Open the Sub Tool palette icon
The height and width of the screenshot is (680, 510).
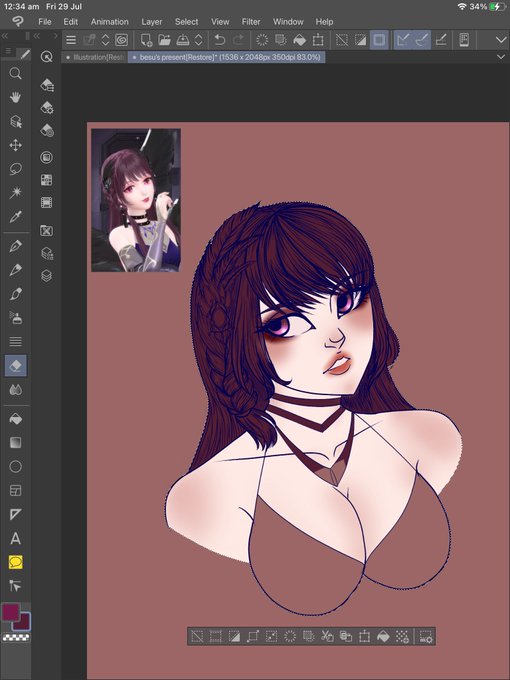(47, 85)
